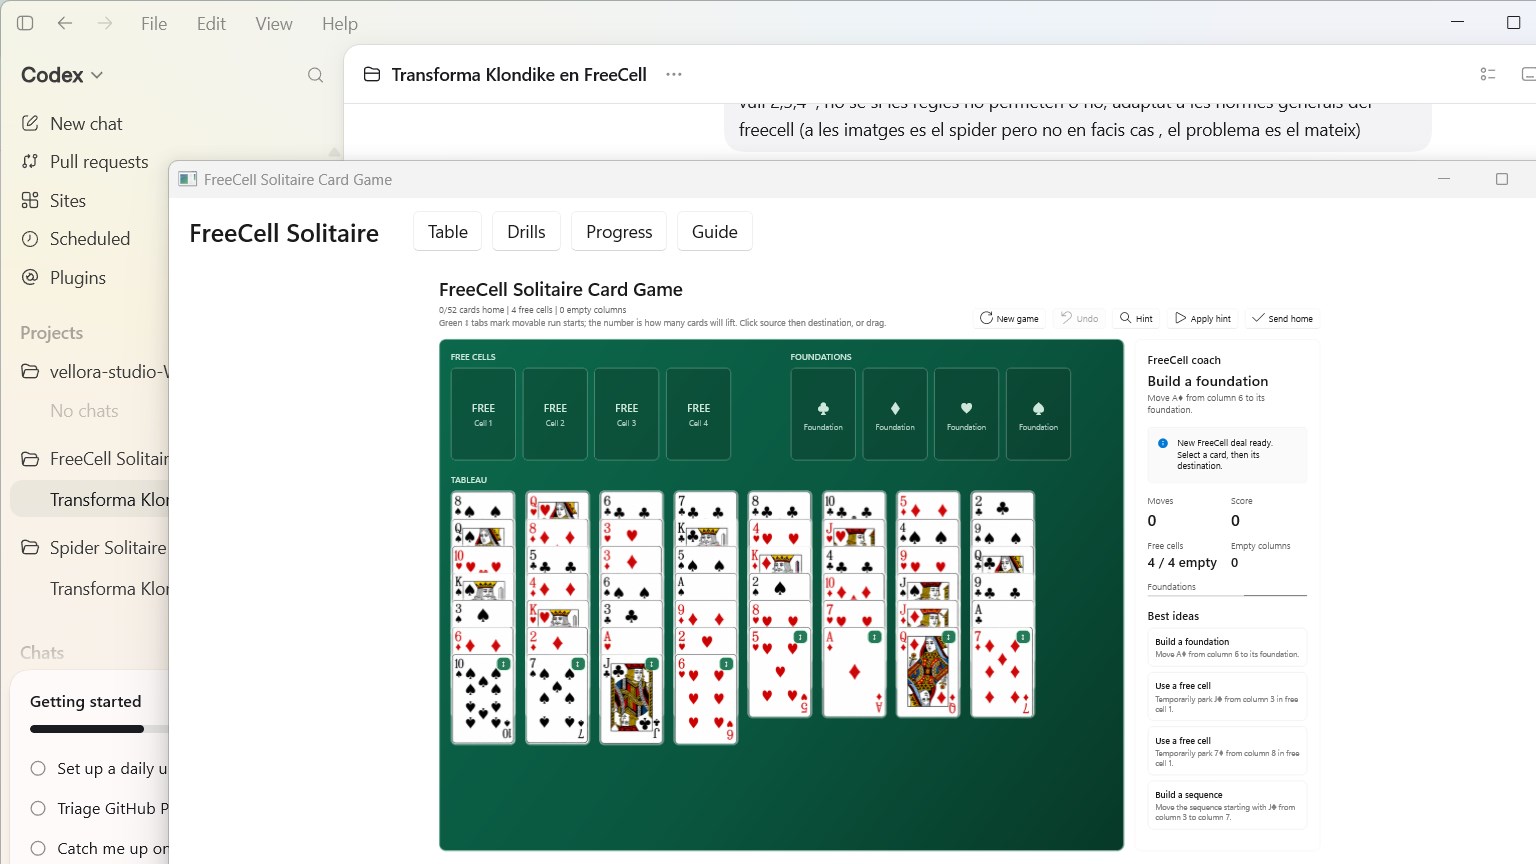Open the Edit menu

coord(211,23)
